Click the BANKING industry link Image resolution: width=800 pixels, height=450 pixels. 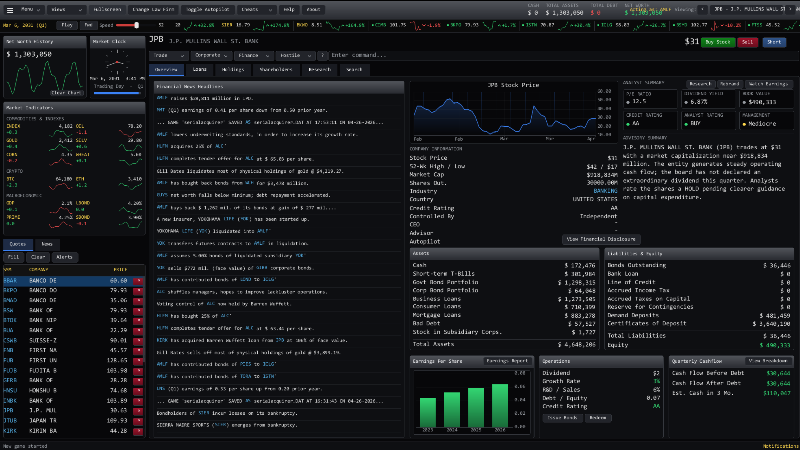tap(605, 191)
